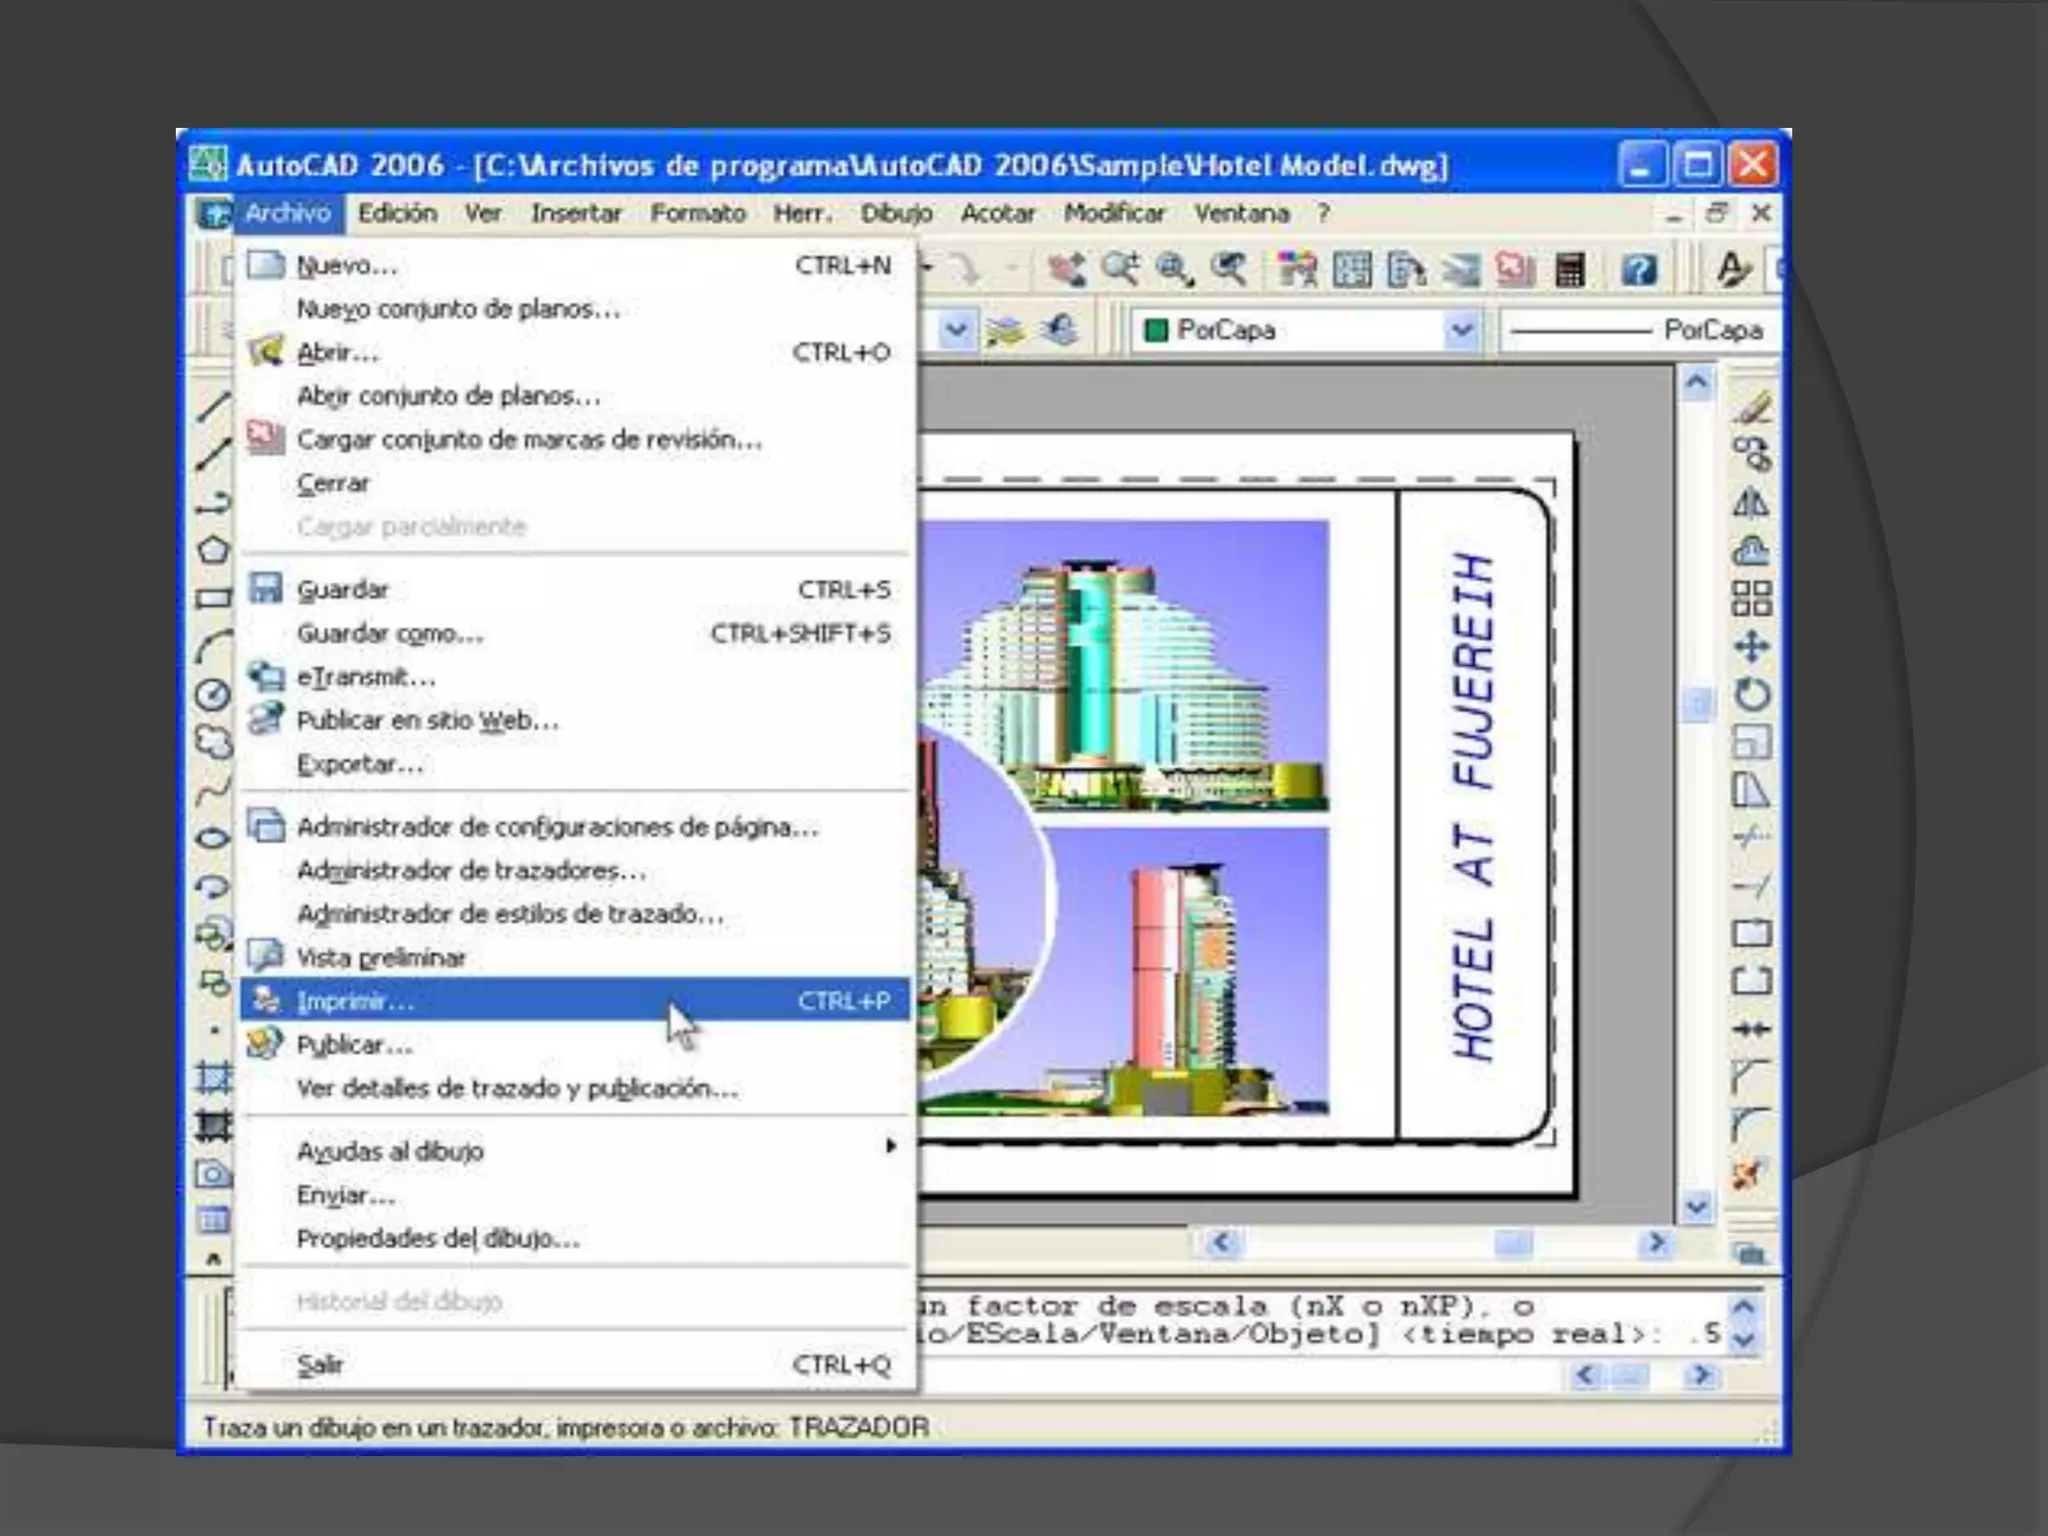The height and width of the screenshot is (1536, 2048).
Task: Click the Move tool icon
Action: [x=1751, y=646]
